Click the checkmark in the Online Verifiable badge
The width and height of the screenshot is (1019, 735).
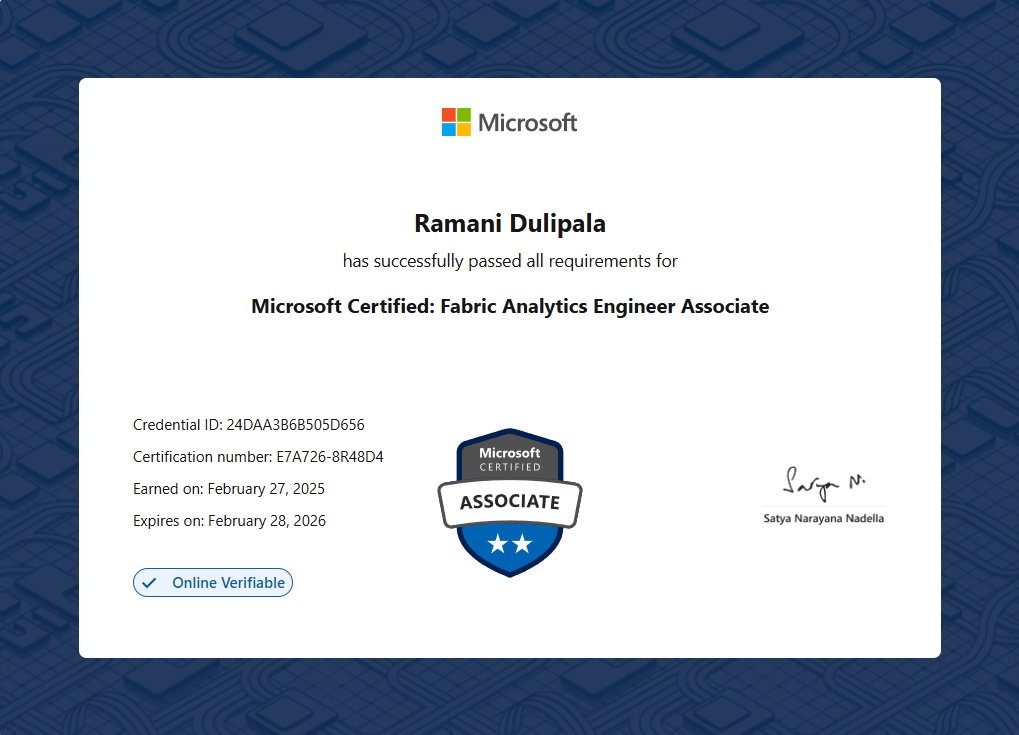click(x=149, y=583)
